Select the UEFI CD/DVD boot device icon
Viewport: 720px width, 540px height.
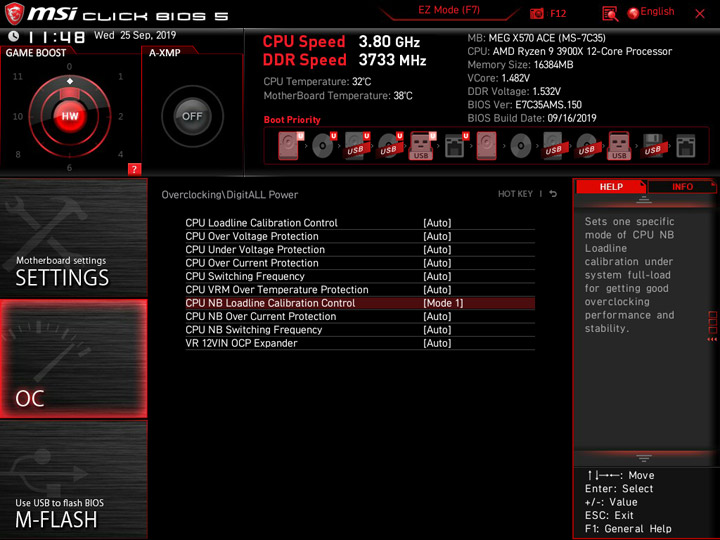[323, 146]
